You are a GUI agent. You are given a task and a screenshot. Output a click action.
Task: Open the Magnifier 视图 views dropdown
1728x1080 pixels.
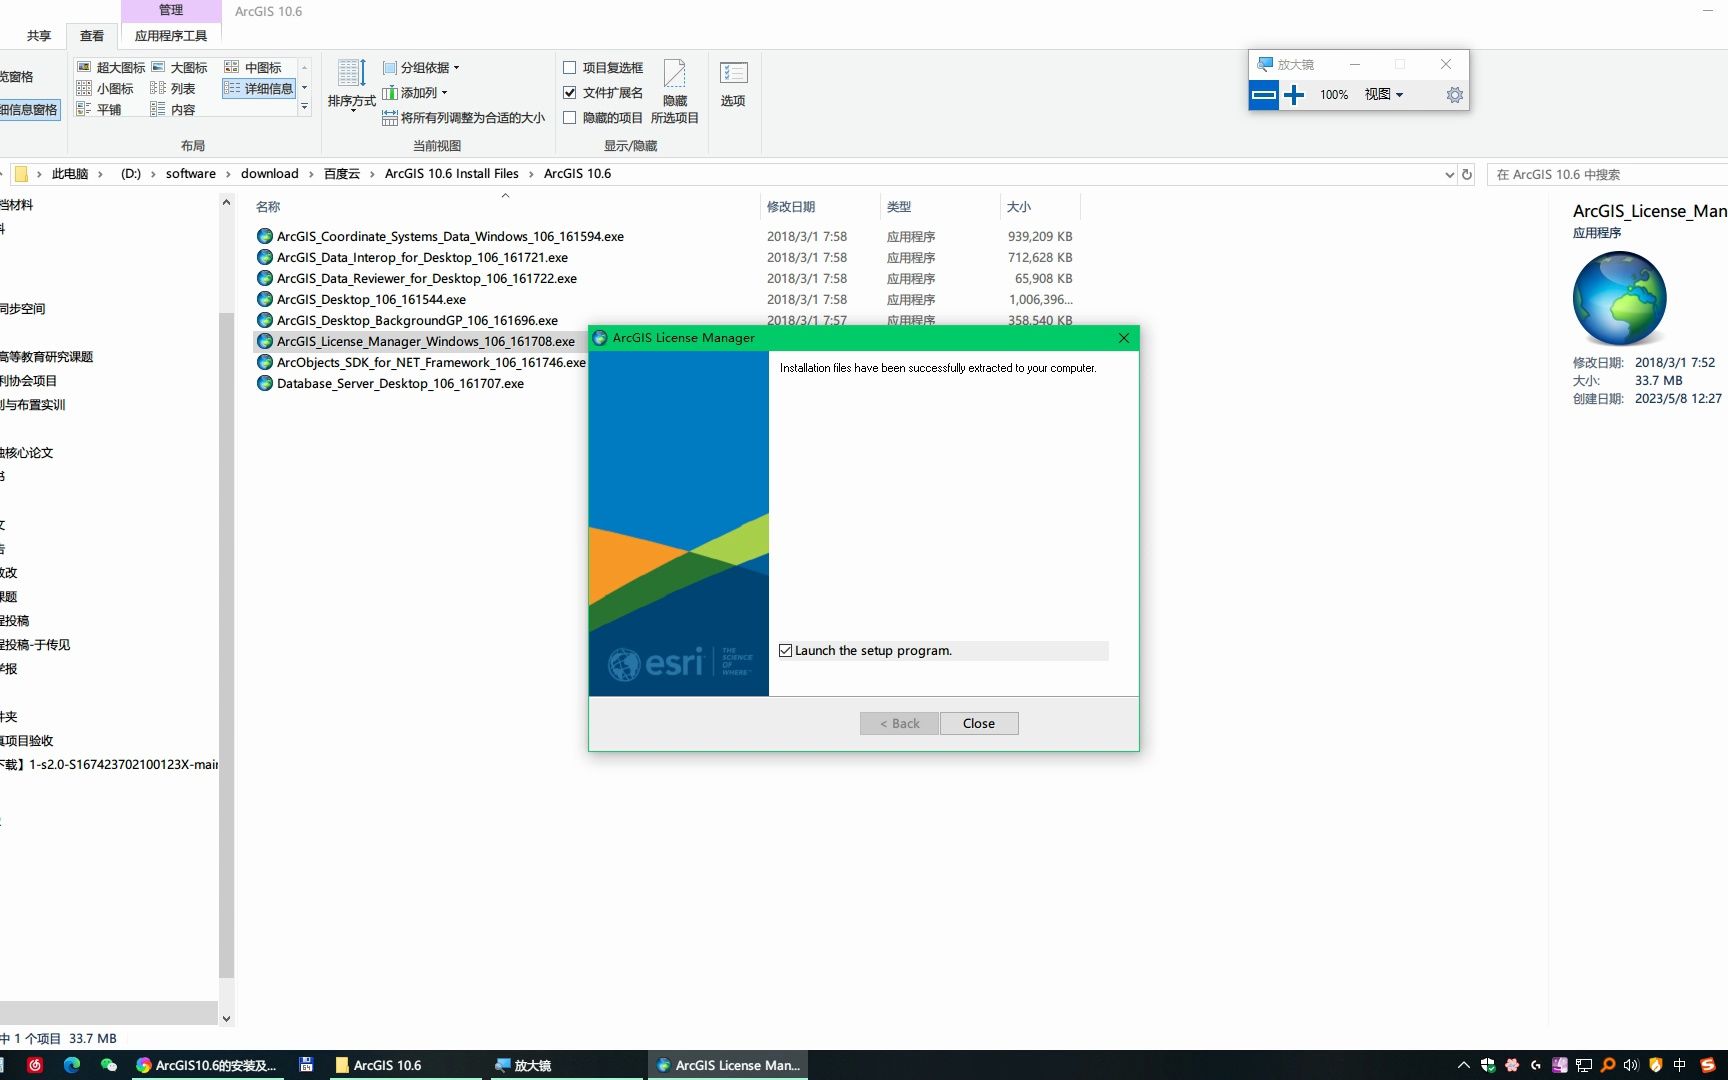(x=1384, y=95)
